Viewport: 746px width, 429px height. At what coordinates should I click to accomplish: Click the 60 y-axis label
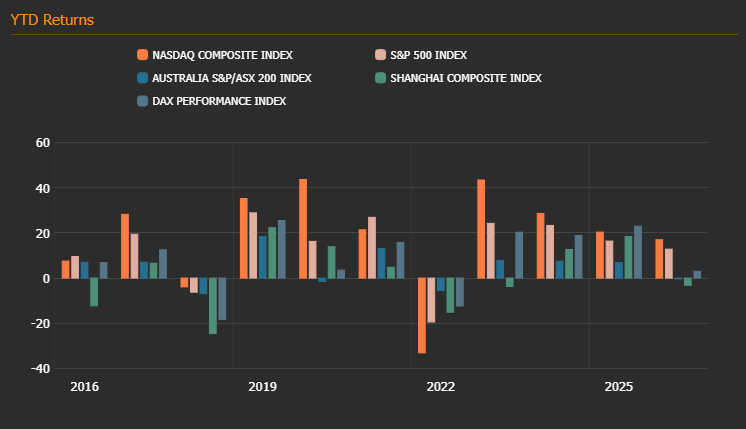(x=43, y=143)
